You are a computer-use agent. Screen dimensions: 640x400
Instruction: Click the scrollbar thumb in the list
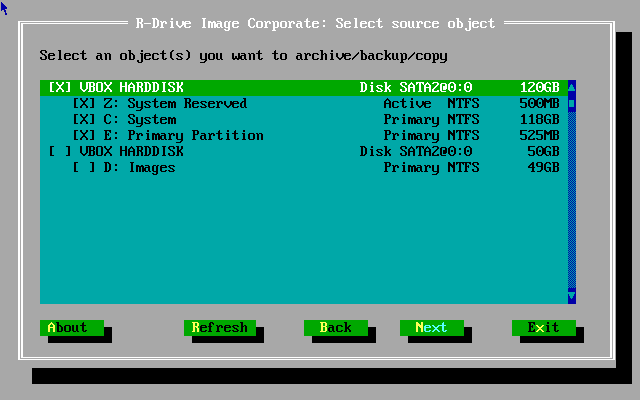[571, 103]
